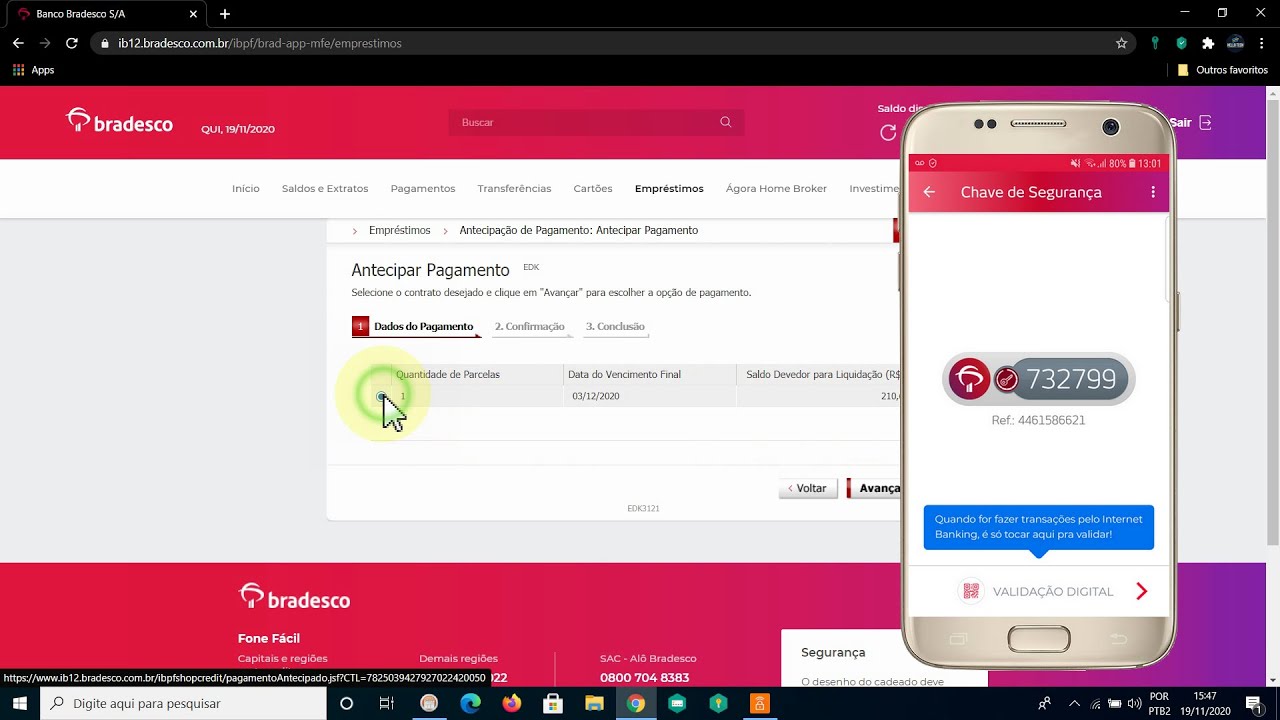Click the Sair logout icon
The height and width of the screenshot is (720, 1280).
(1205, 122)
